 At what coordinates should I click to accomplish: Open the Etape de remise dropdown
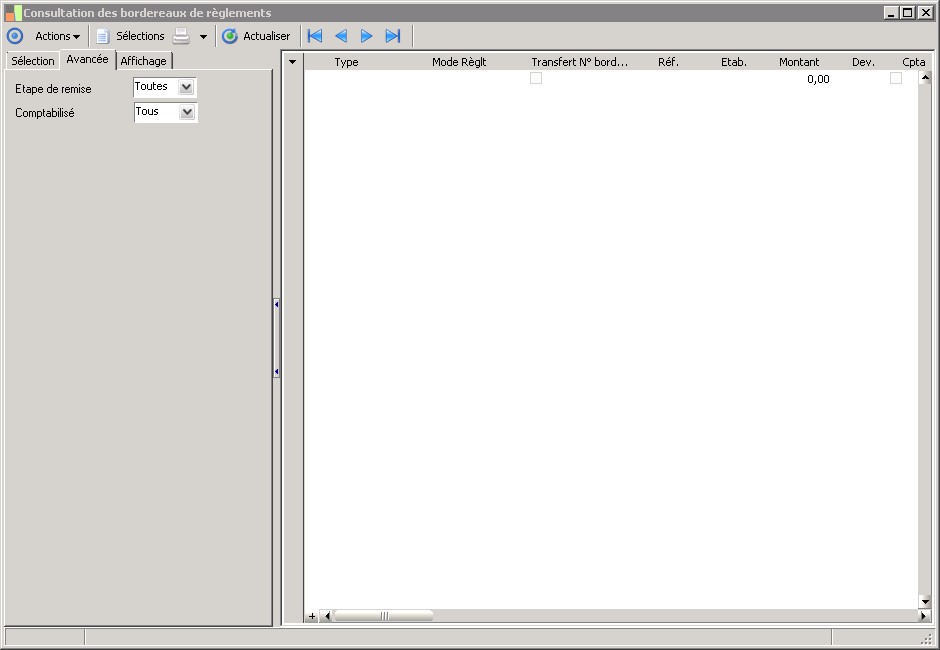pos(186,88)
